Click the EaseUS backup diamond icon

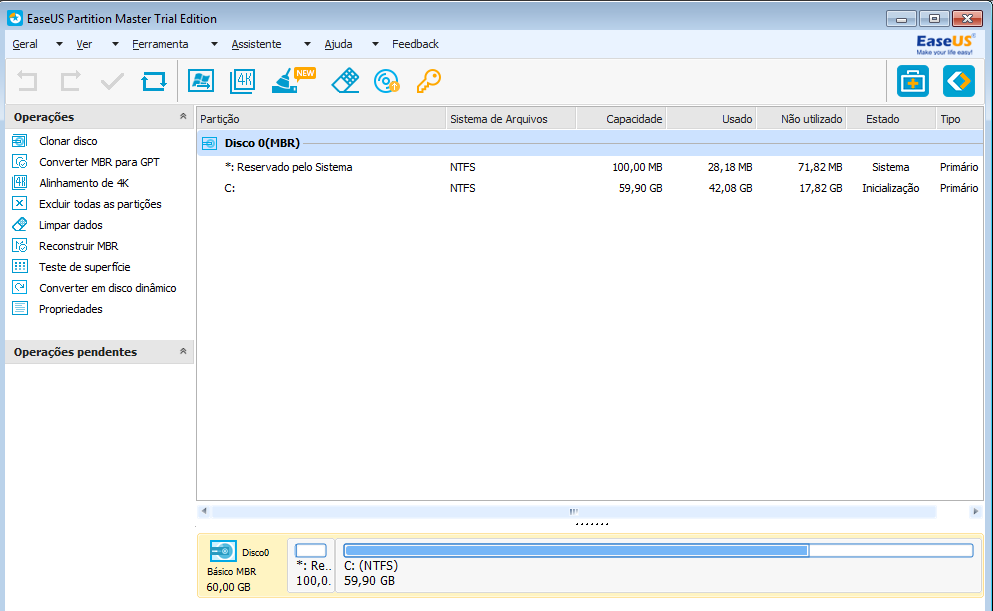tap(959, 81)
